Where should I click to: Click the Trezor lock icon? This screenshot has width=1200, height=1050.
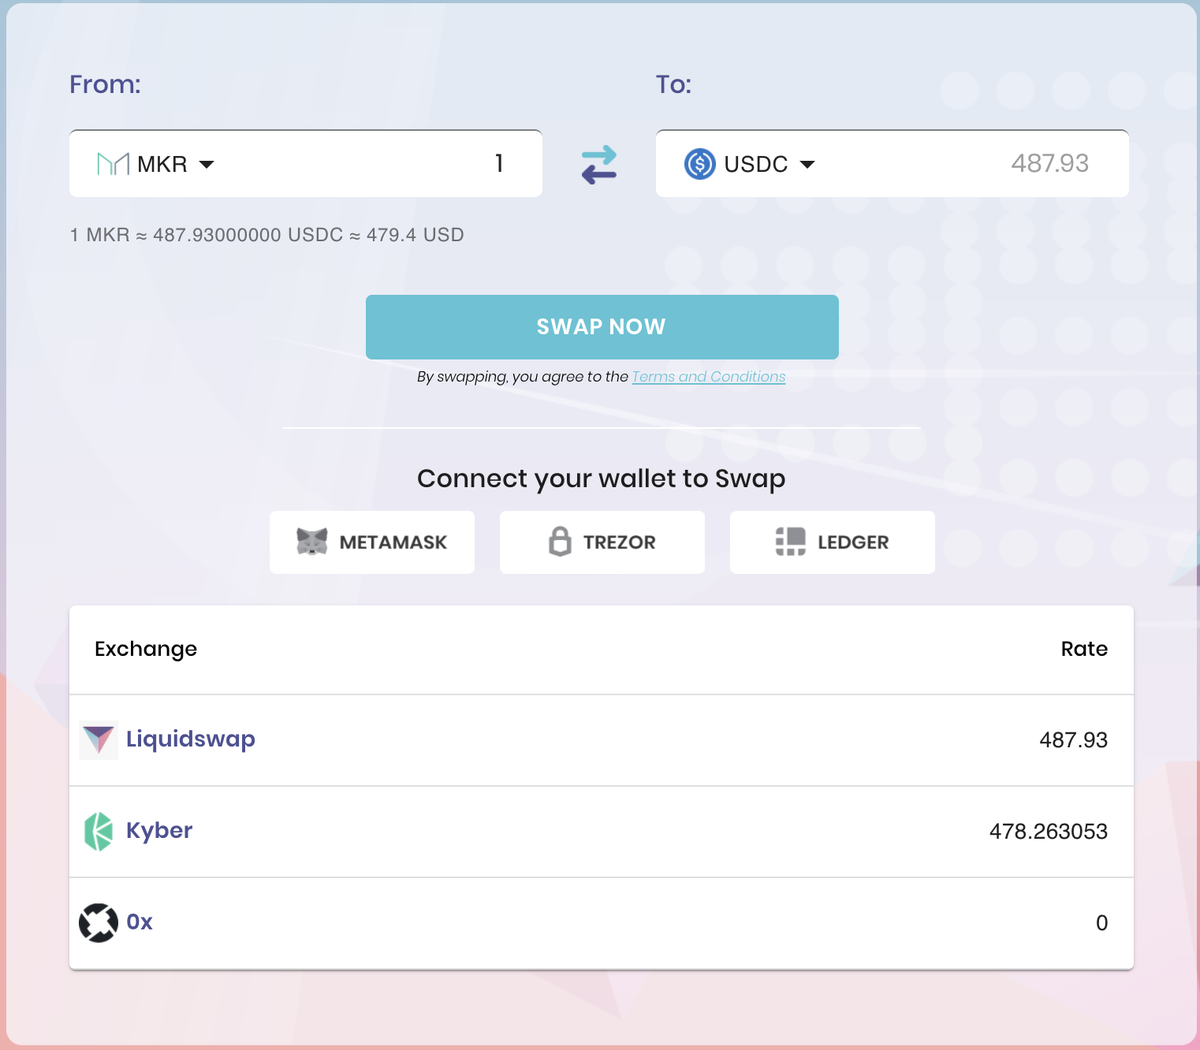(560, 542)
